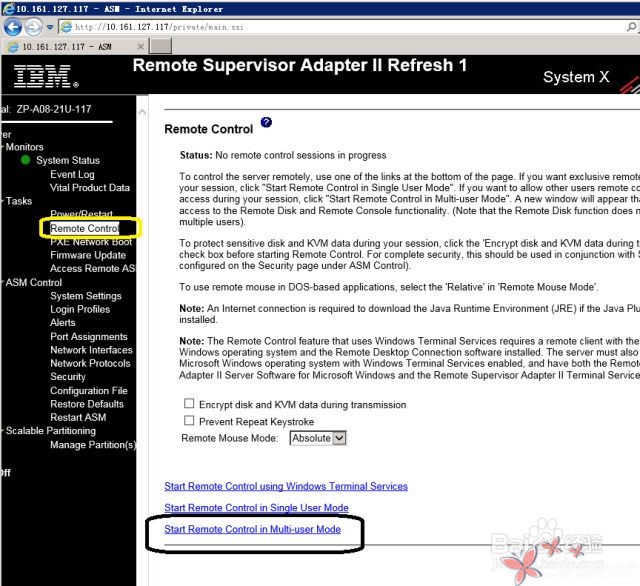The height and width of the screenshot is (586, 640).
Task: Start Remote Control using Windows Terminal Services
Action: tap(286, 486)
